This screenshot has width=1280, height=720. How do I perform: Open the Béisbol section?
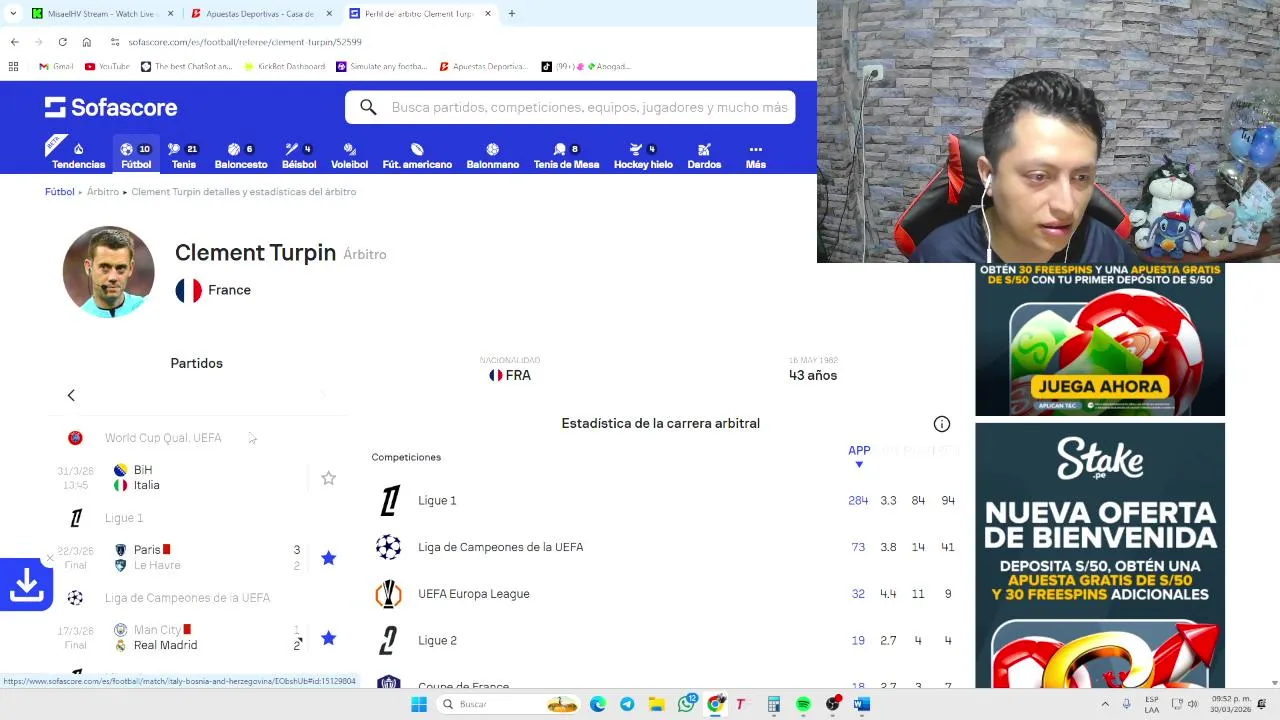coord(298,156)
